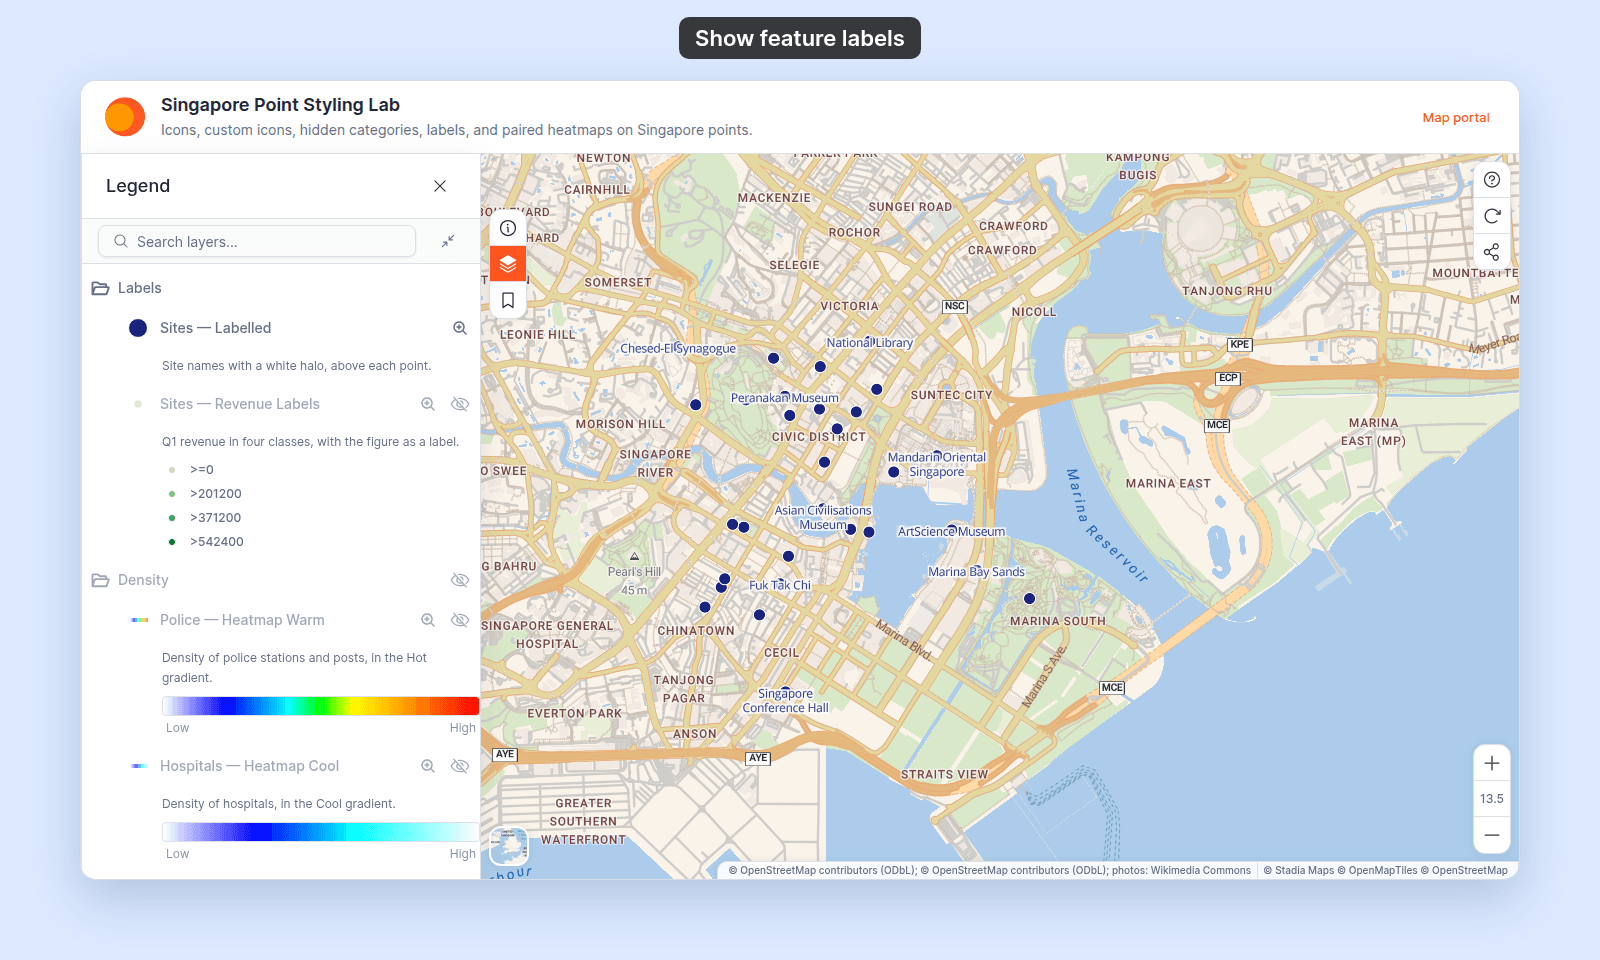Click the Search layers input field
1600x960 pixels.
pos(257,241)
